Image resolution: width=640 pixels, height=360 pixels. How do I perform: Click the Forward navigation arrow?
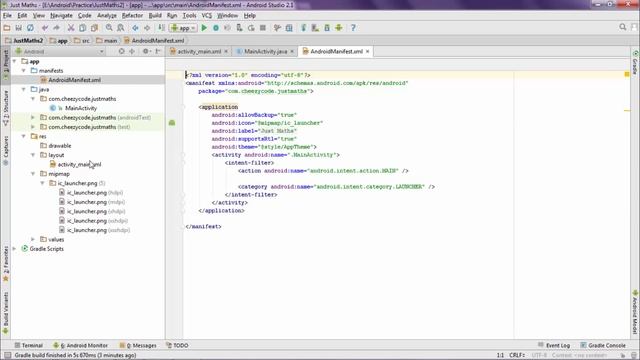click(147, 28)
